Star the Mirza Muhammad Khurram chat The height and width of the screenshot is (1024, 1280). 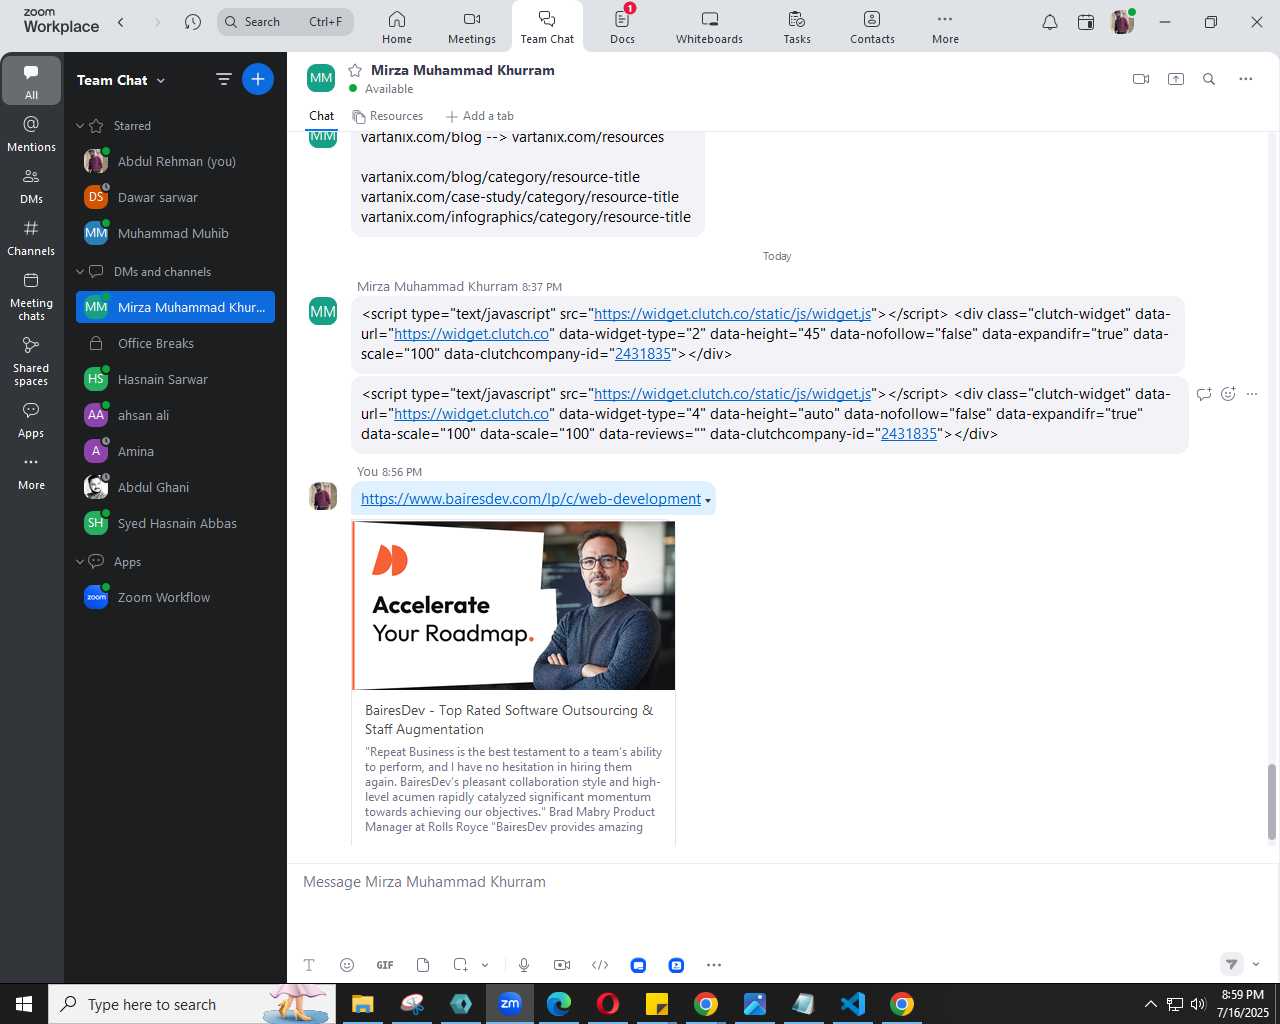(x=354, y=70)
